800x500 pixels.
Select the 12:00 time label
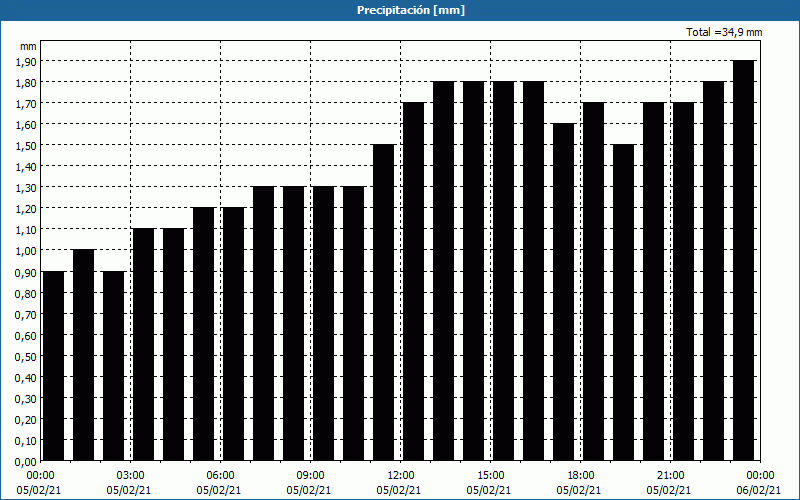(401, 476)
